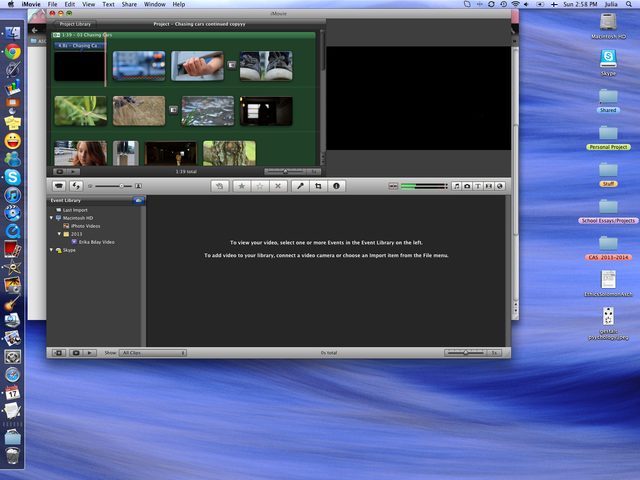Toggle audio skimming button

pos(393,186)
